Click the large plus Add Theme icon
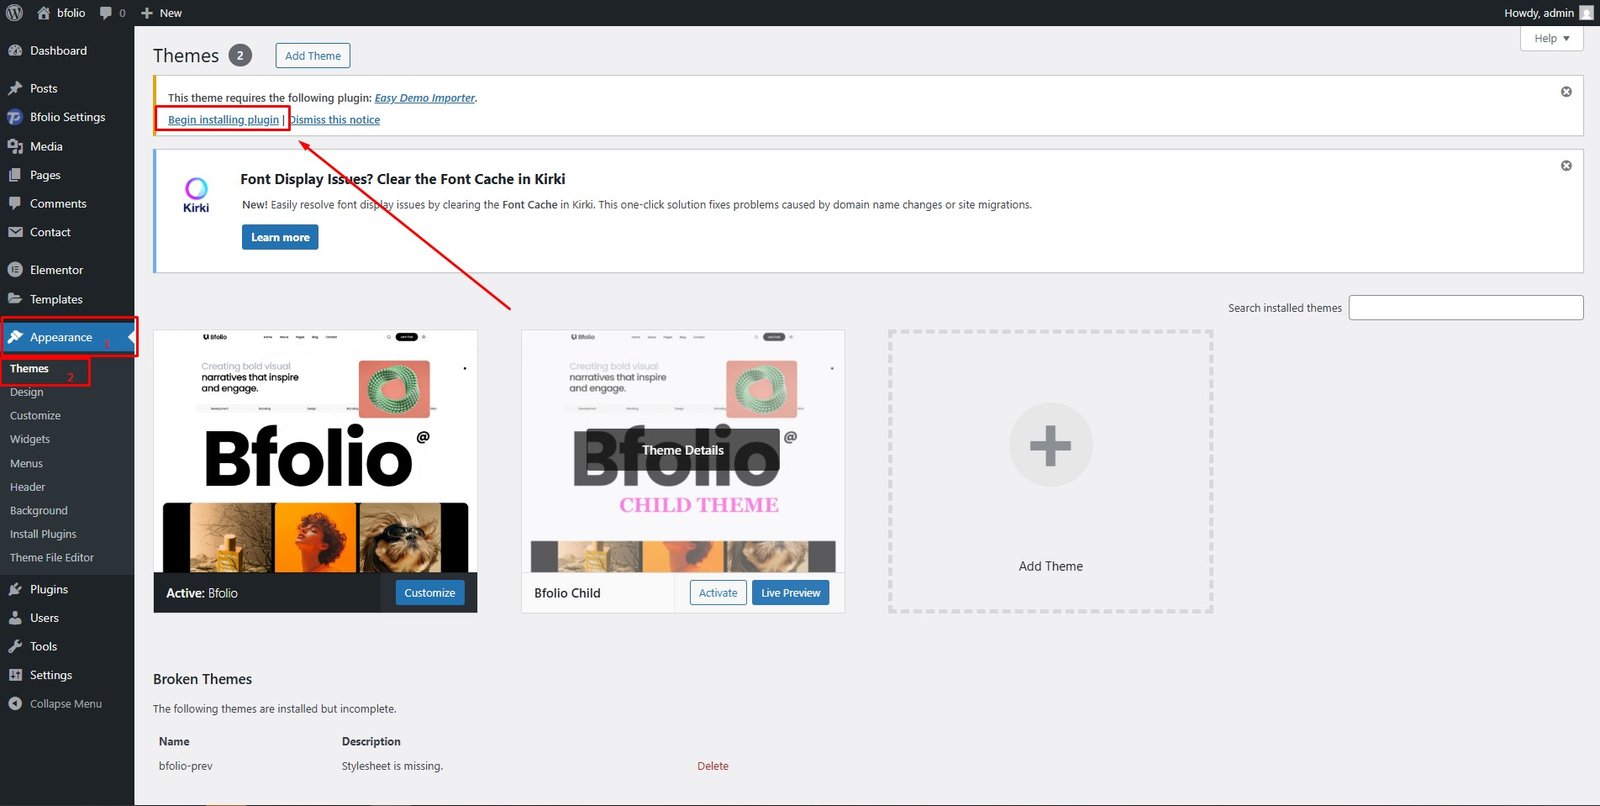 [x=1050, y=445]
